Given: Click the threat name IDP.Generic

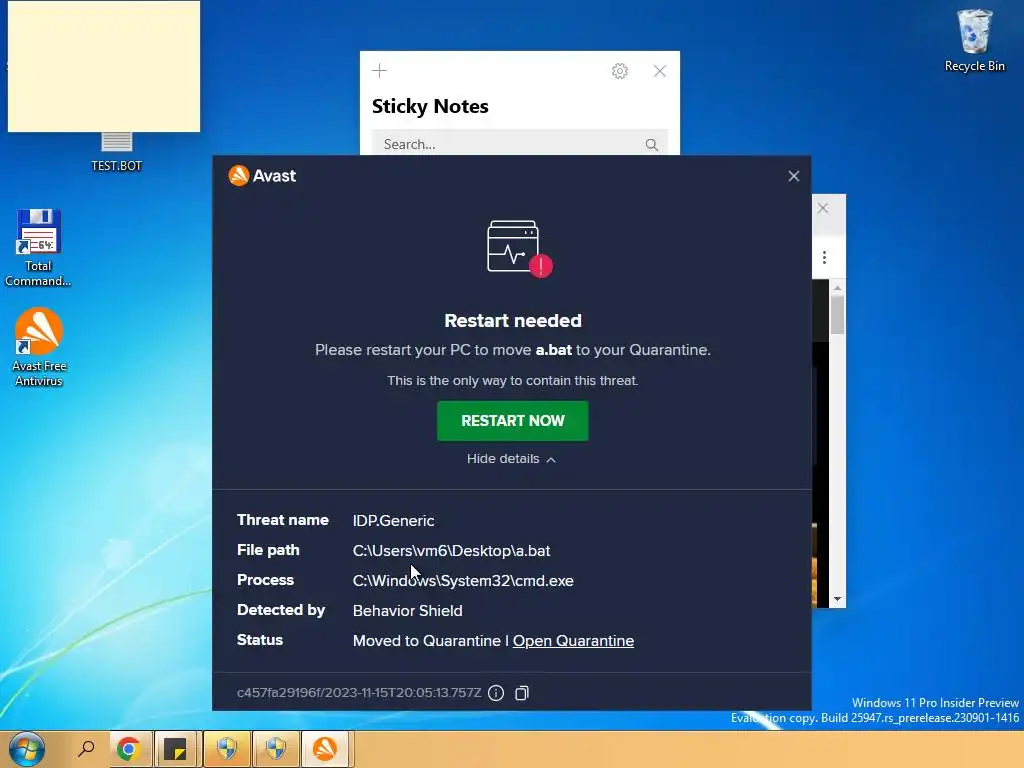Looking at the screenshot, I should (393, 521).
